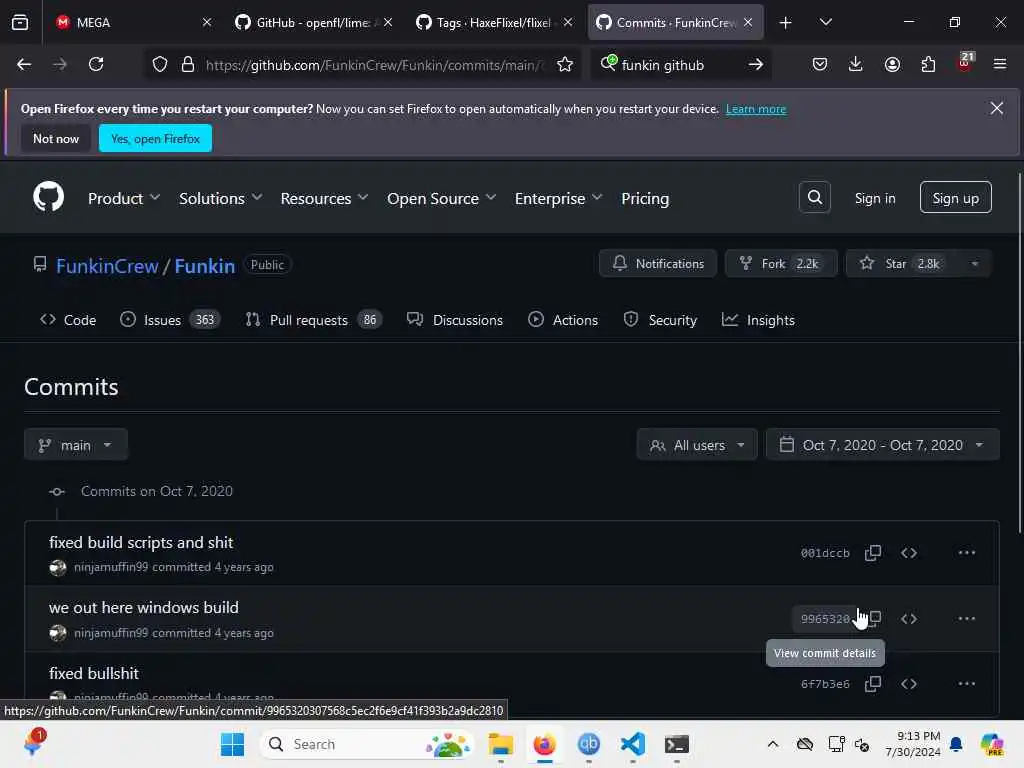This screenshot has width=1024, height=768.
Task: Open the Security tab
Action: point(660,320)
